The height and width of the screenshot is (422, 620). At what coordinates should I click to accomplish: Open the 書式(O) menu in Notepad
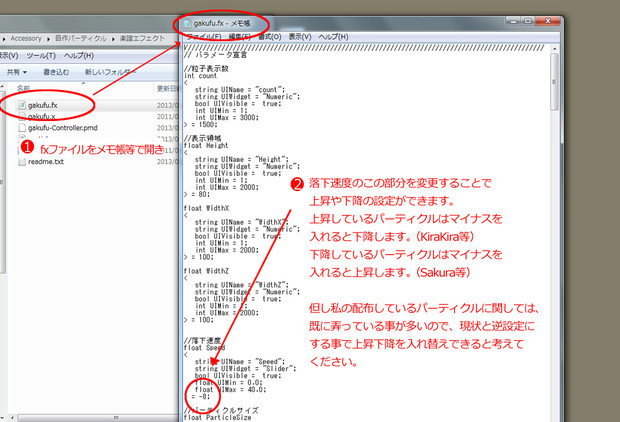[270, 37]
